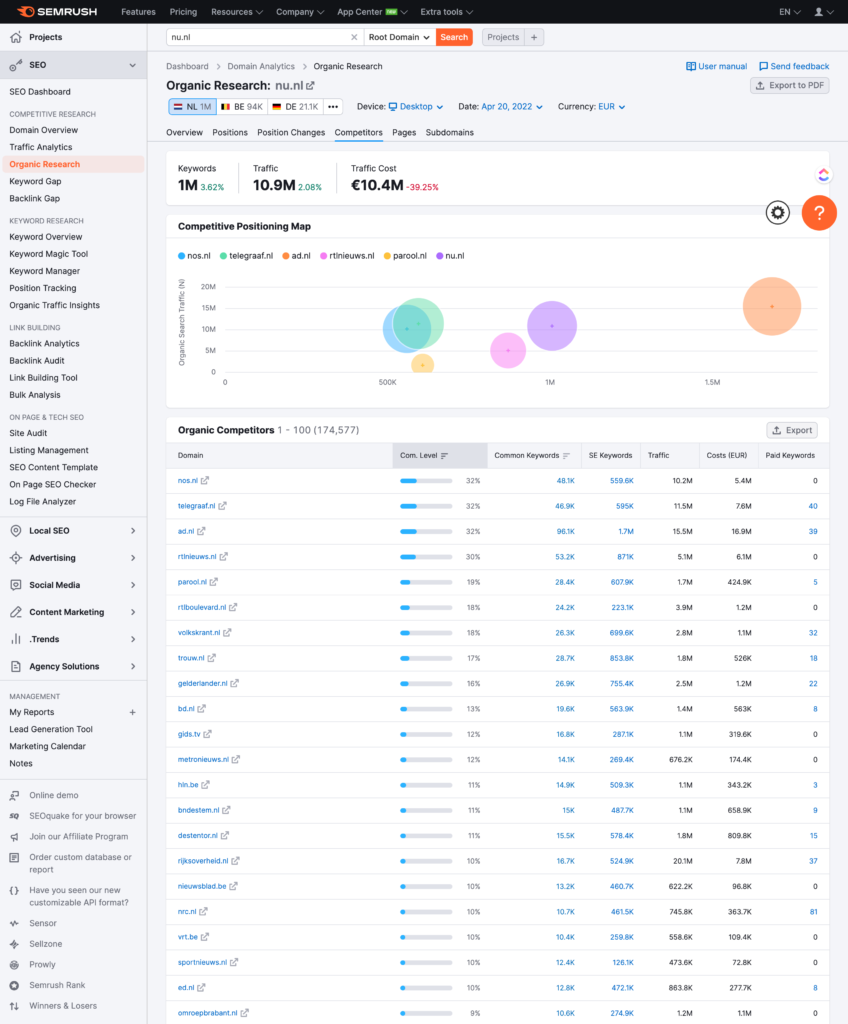The image size is (848, 1024).
Task: Click the Agency Solutions document icon
Action: point(16,666)
